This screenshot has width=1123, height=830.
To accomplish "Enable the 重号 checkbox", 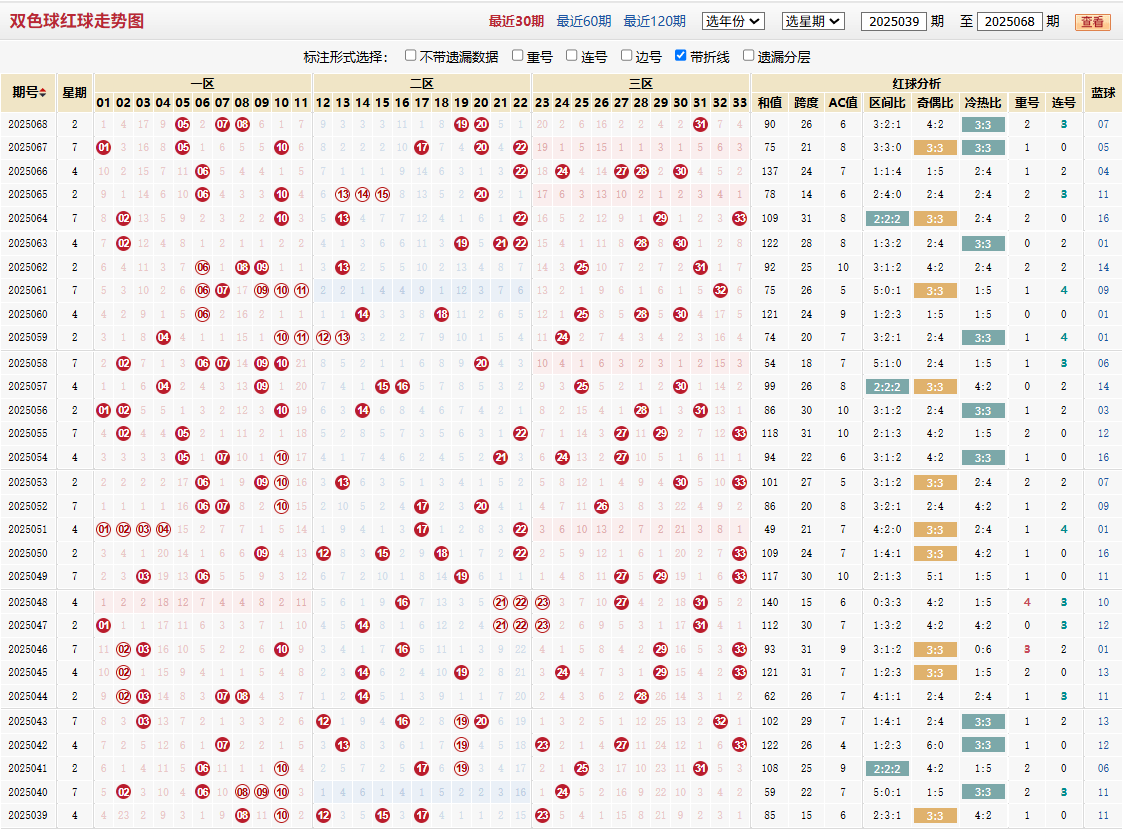I will [x=518, y=55].
